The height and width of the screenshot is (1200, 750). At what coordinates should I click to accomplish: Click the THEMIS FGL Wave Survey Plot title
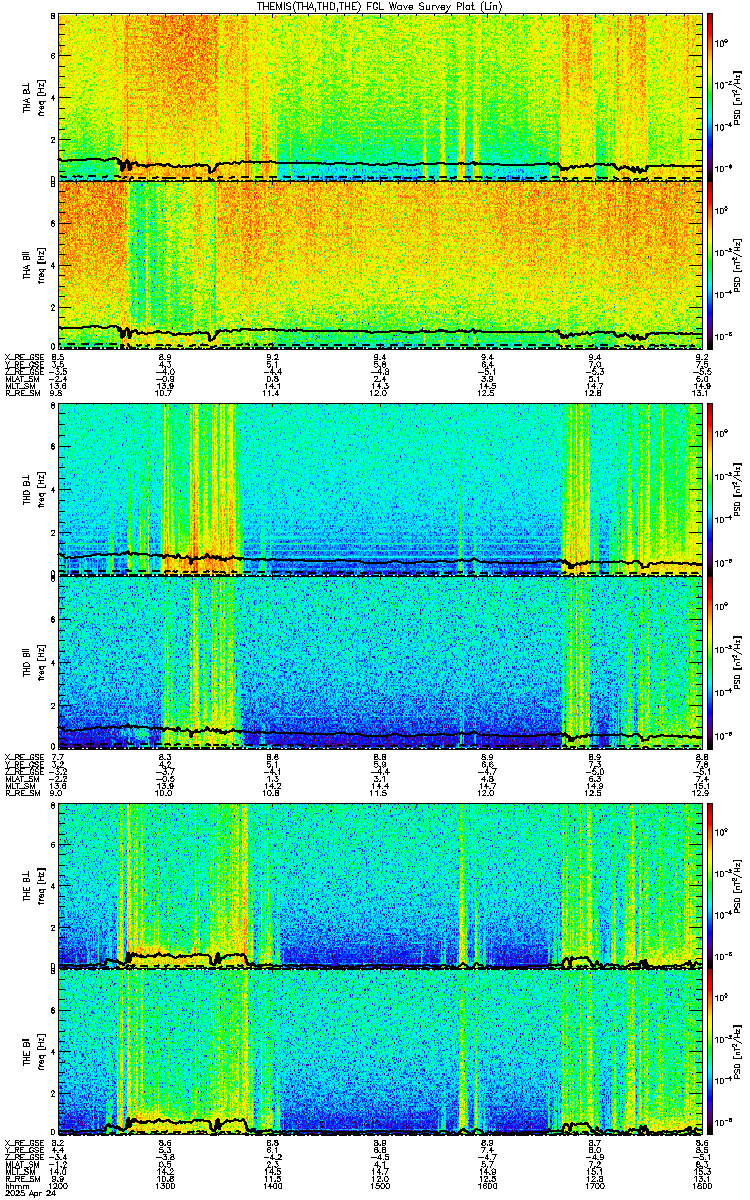pos(381,6)
